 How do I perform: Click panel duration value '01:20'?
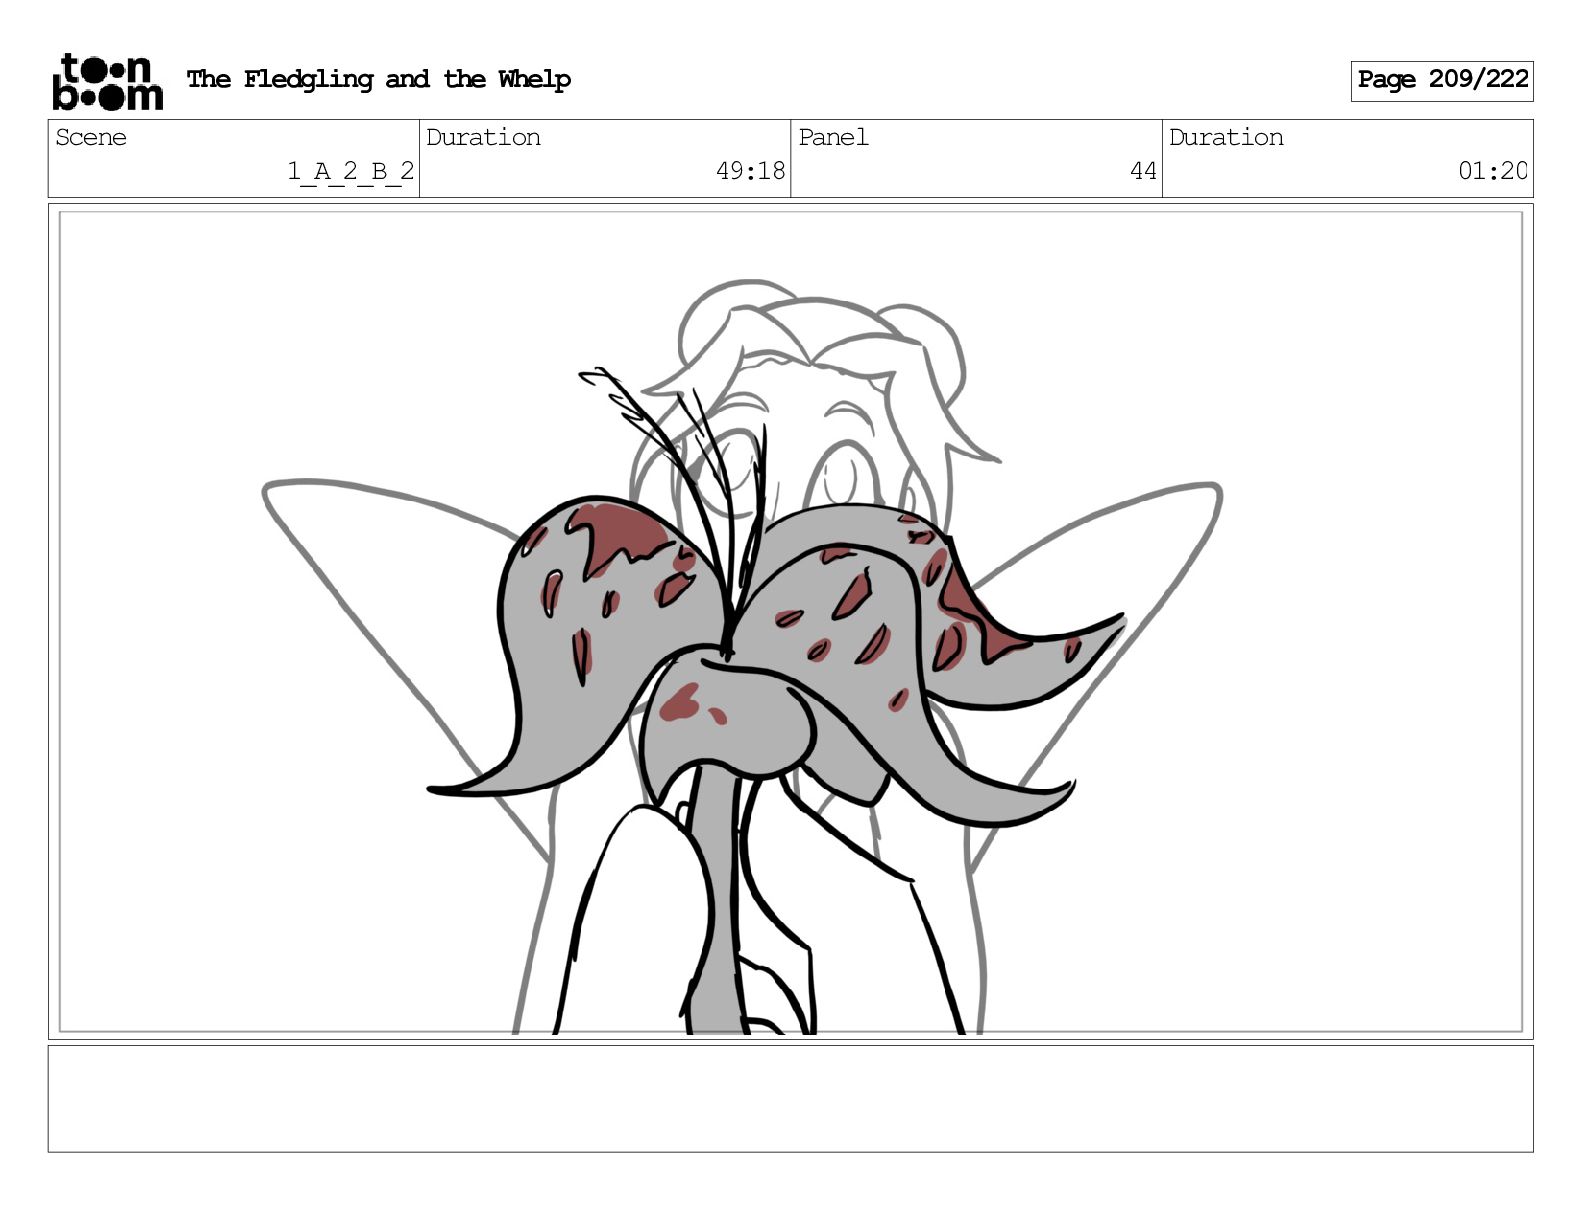coord(1492,171)
